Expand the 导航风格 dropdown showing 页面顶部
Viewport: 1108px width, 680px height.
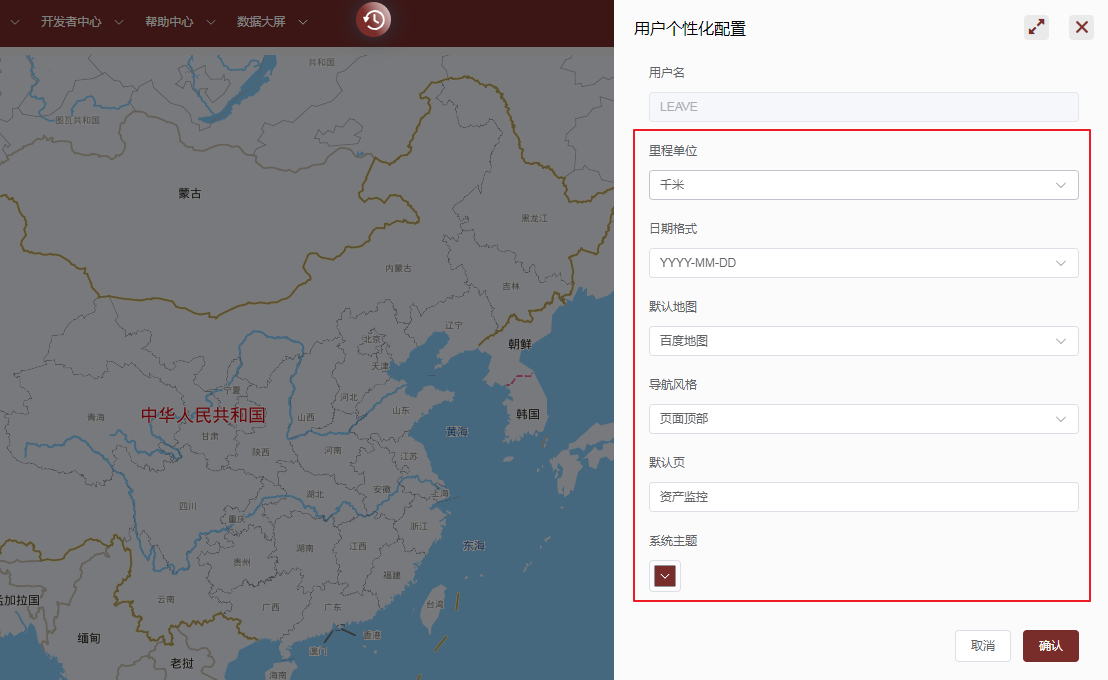click(863, 419)
